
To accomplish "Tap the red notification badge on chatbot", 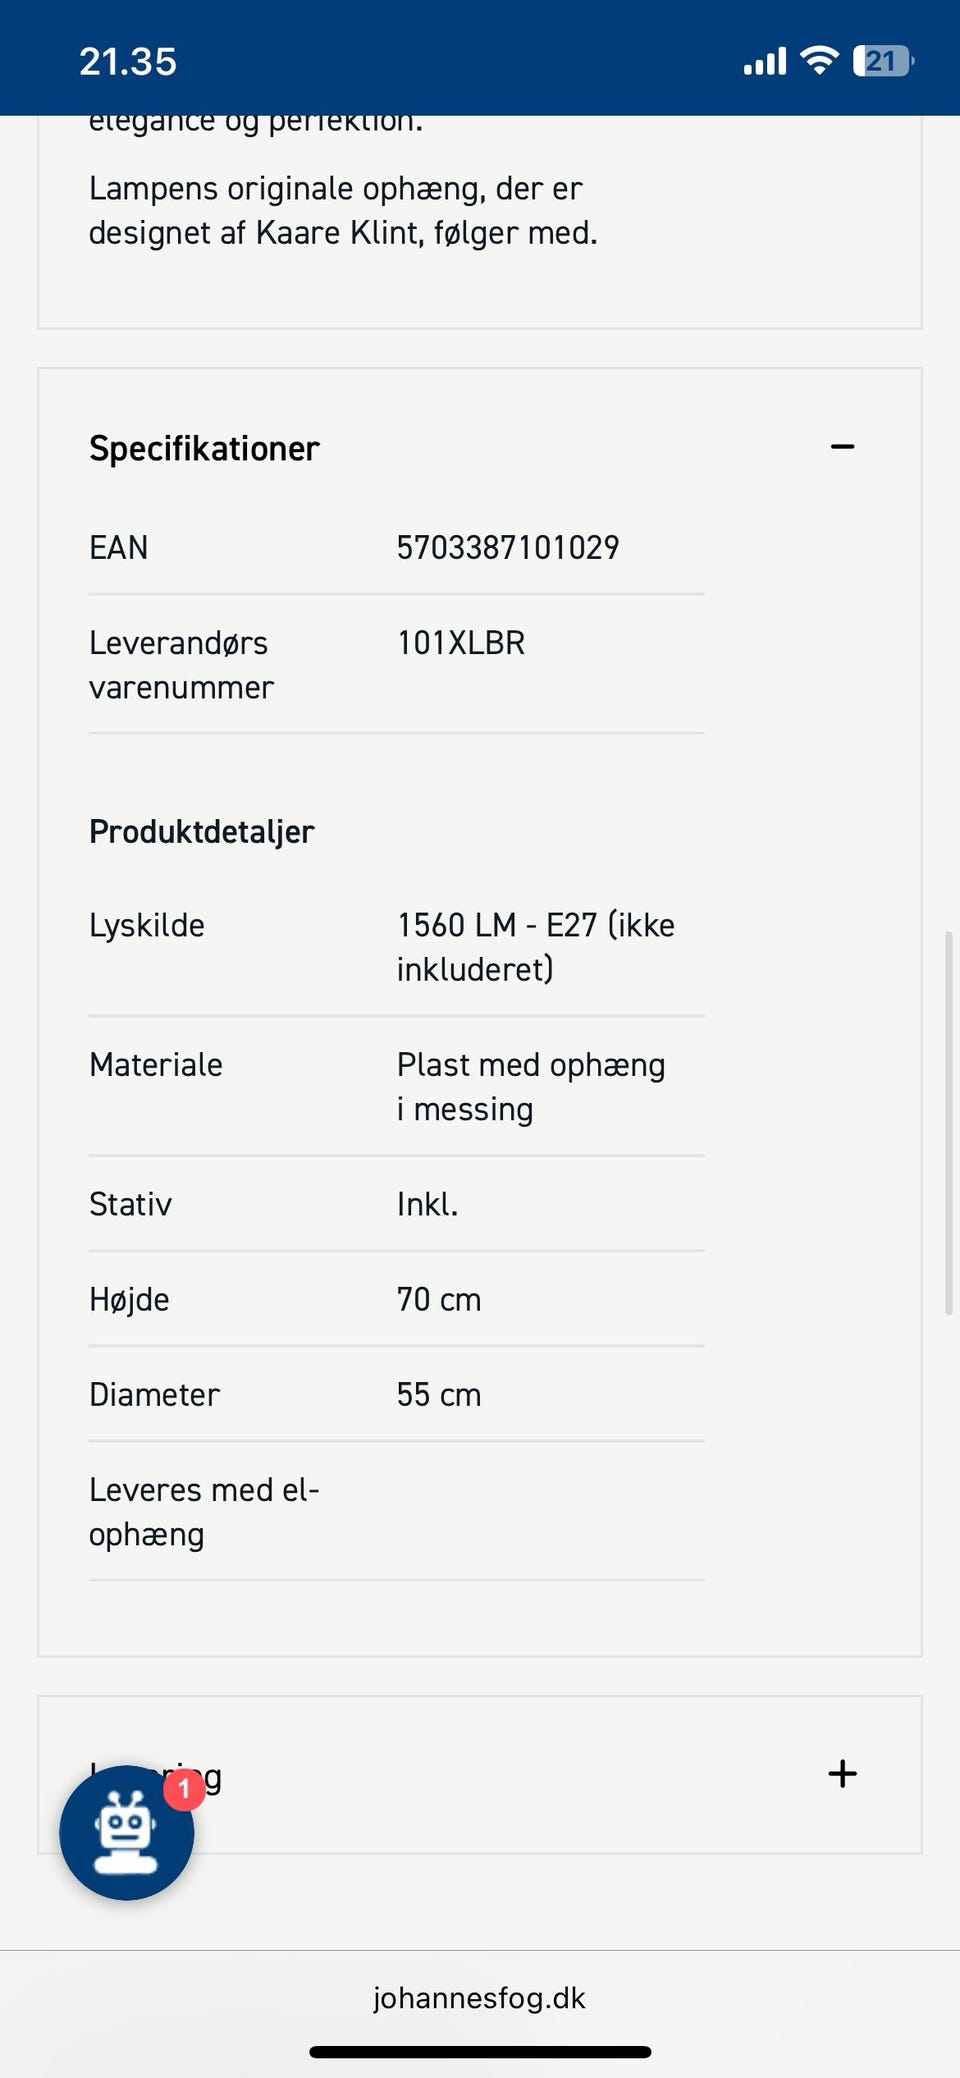I will click(x=184, y=1789).
